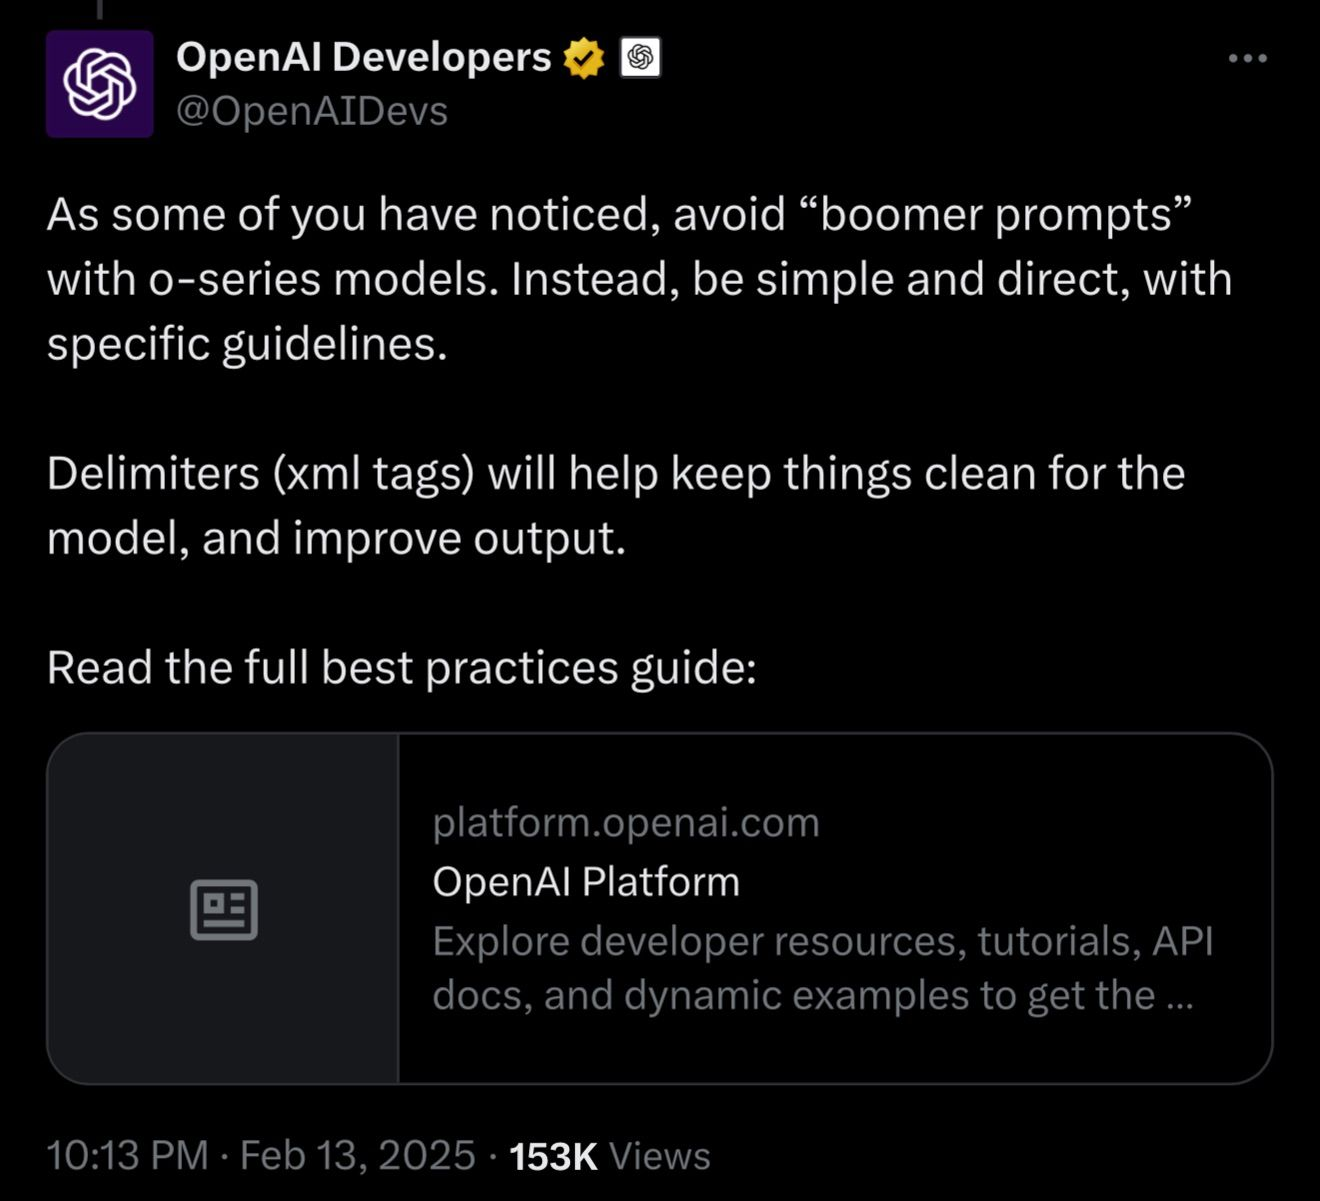Click the quoted "boomer prompts" phrase
This screenshot has height=1201, width=1320.
[1006, 214]
